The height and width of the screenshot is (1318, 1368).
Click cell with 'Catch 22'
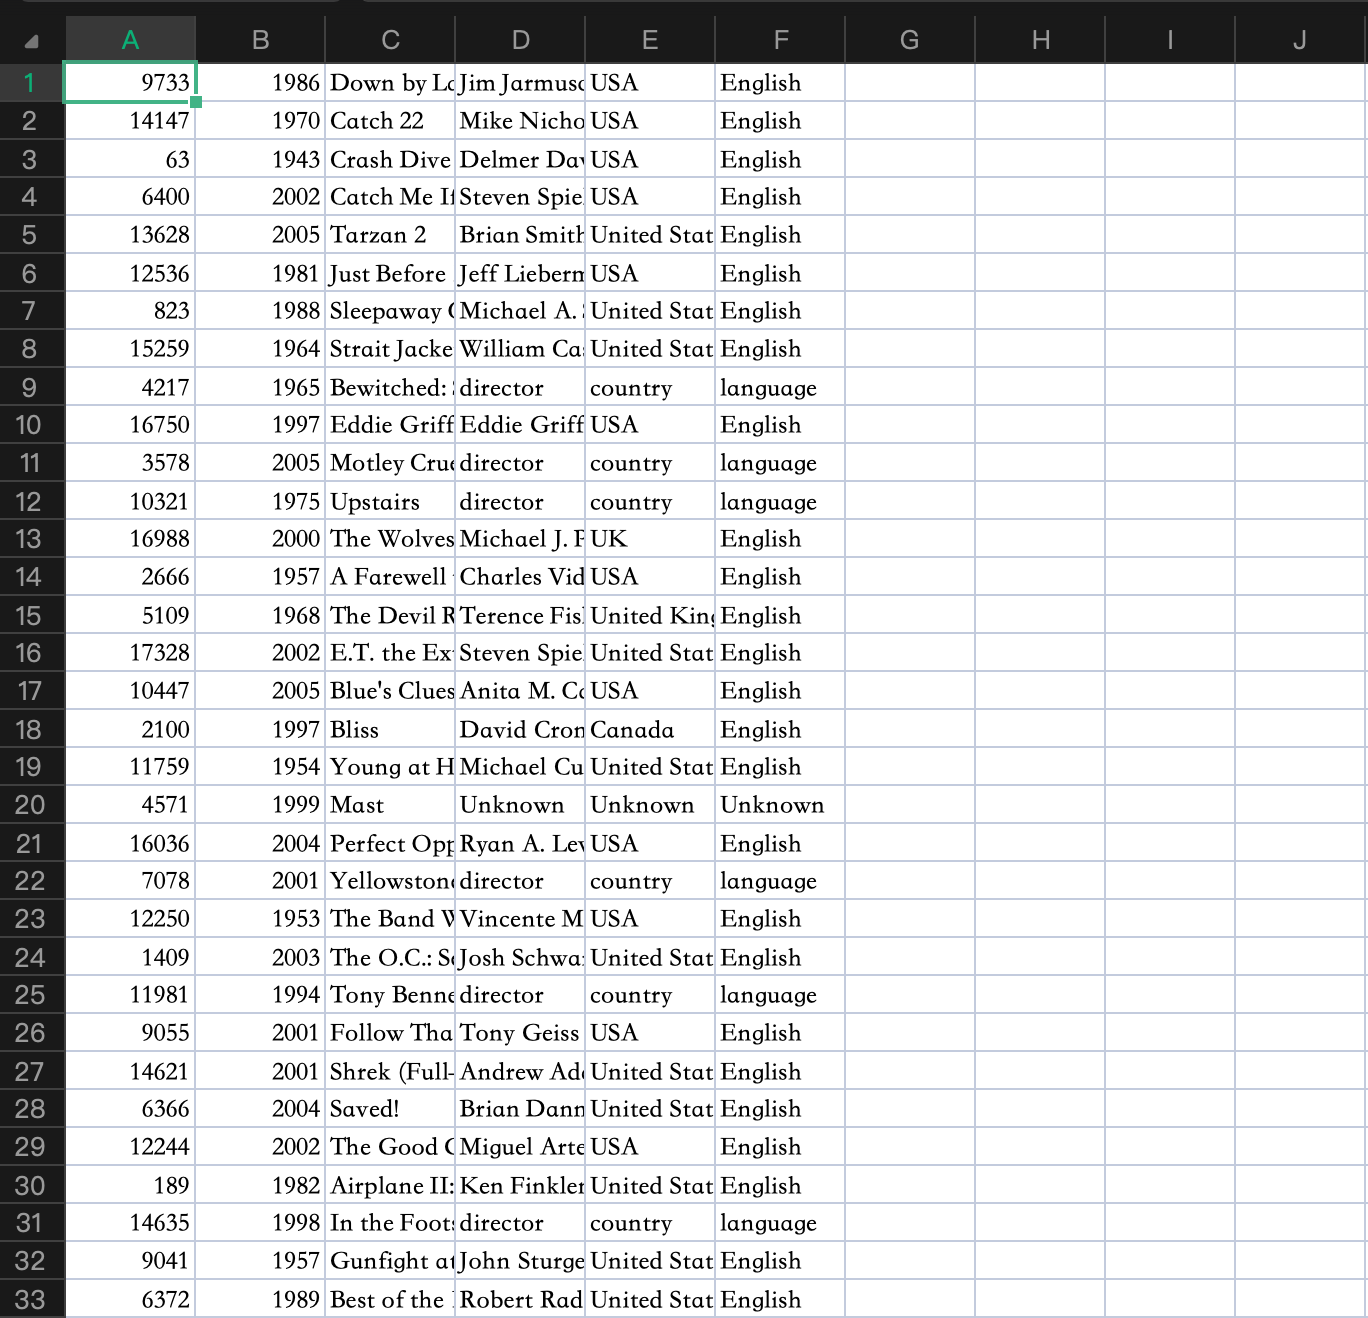390,121
